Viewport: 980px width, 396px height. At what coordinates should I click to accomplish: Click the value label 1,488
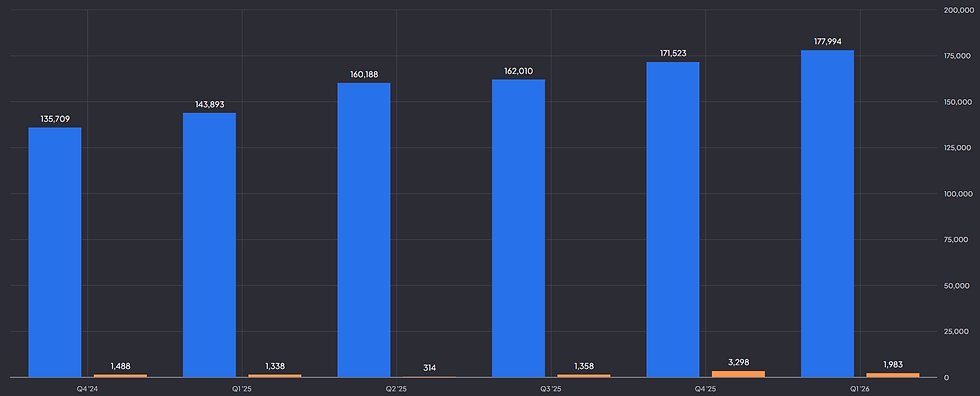pyautogui.click(x=121, y=366)
